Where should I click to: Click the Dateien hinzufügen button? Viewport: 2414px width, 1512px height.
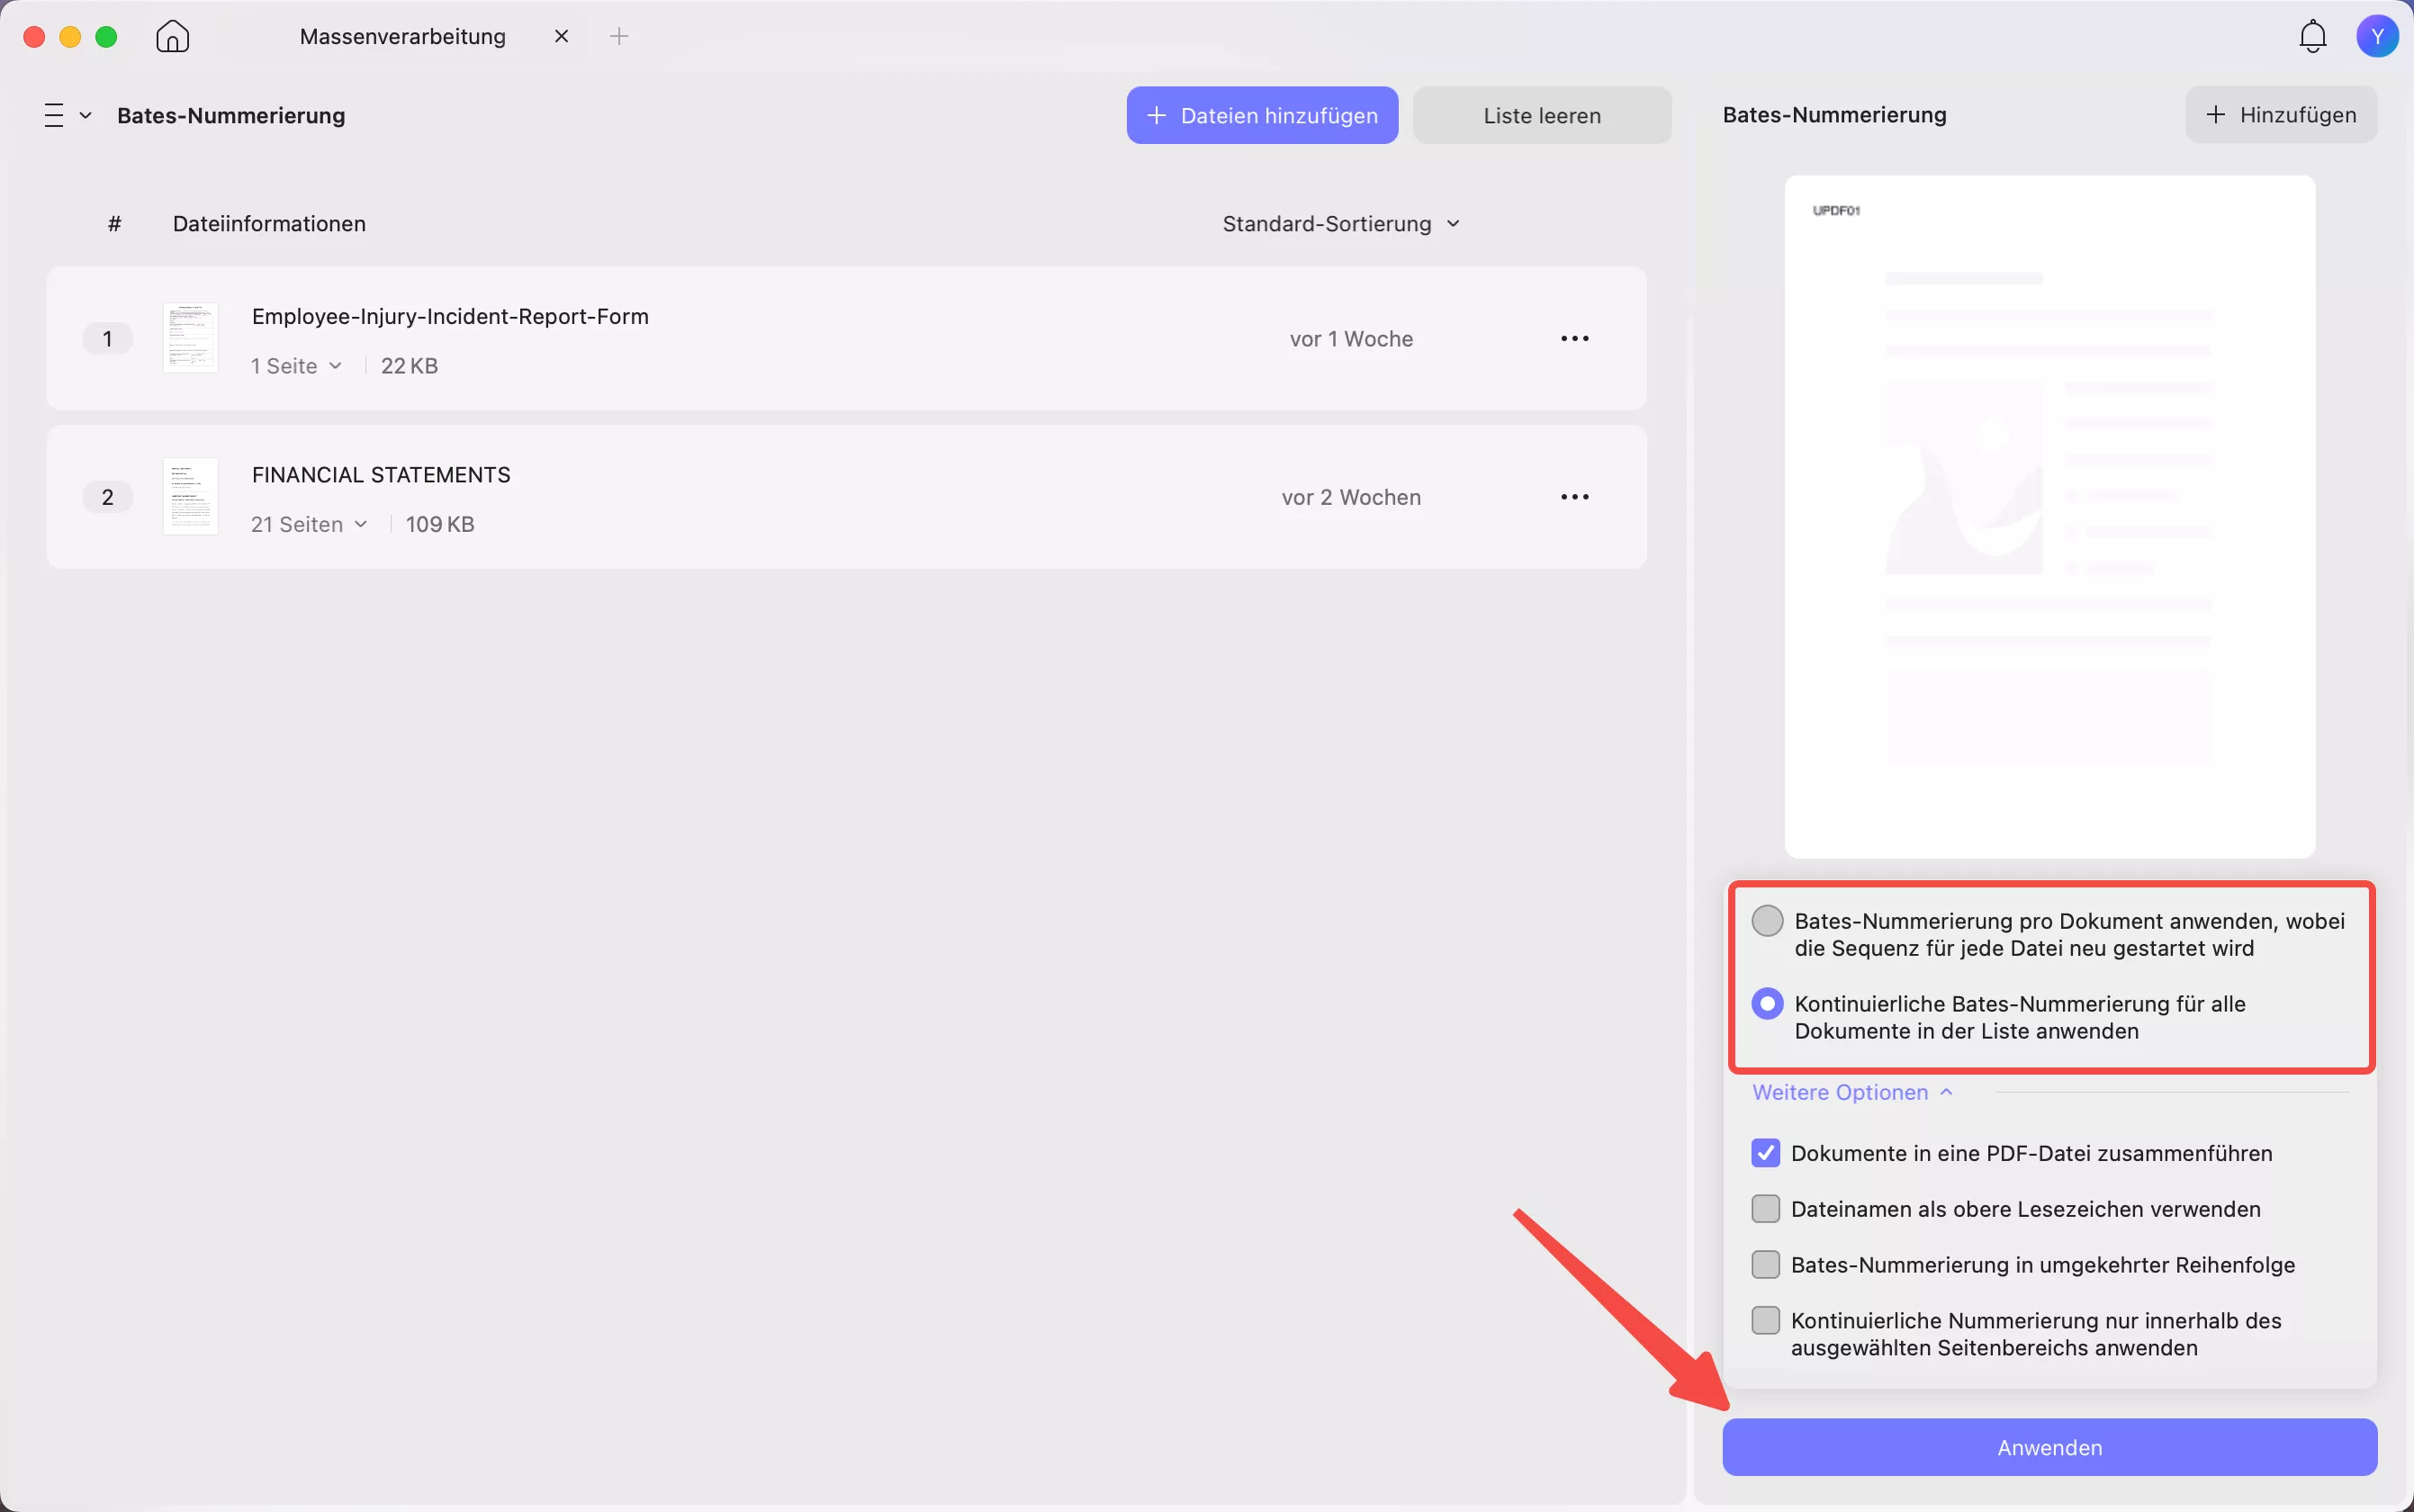tap(1262, 116)
